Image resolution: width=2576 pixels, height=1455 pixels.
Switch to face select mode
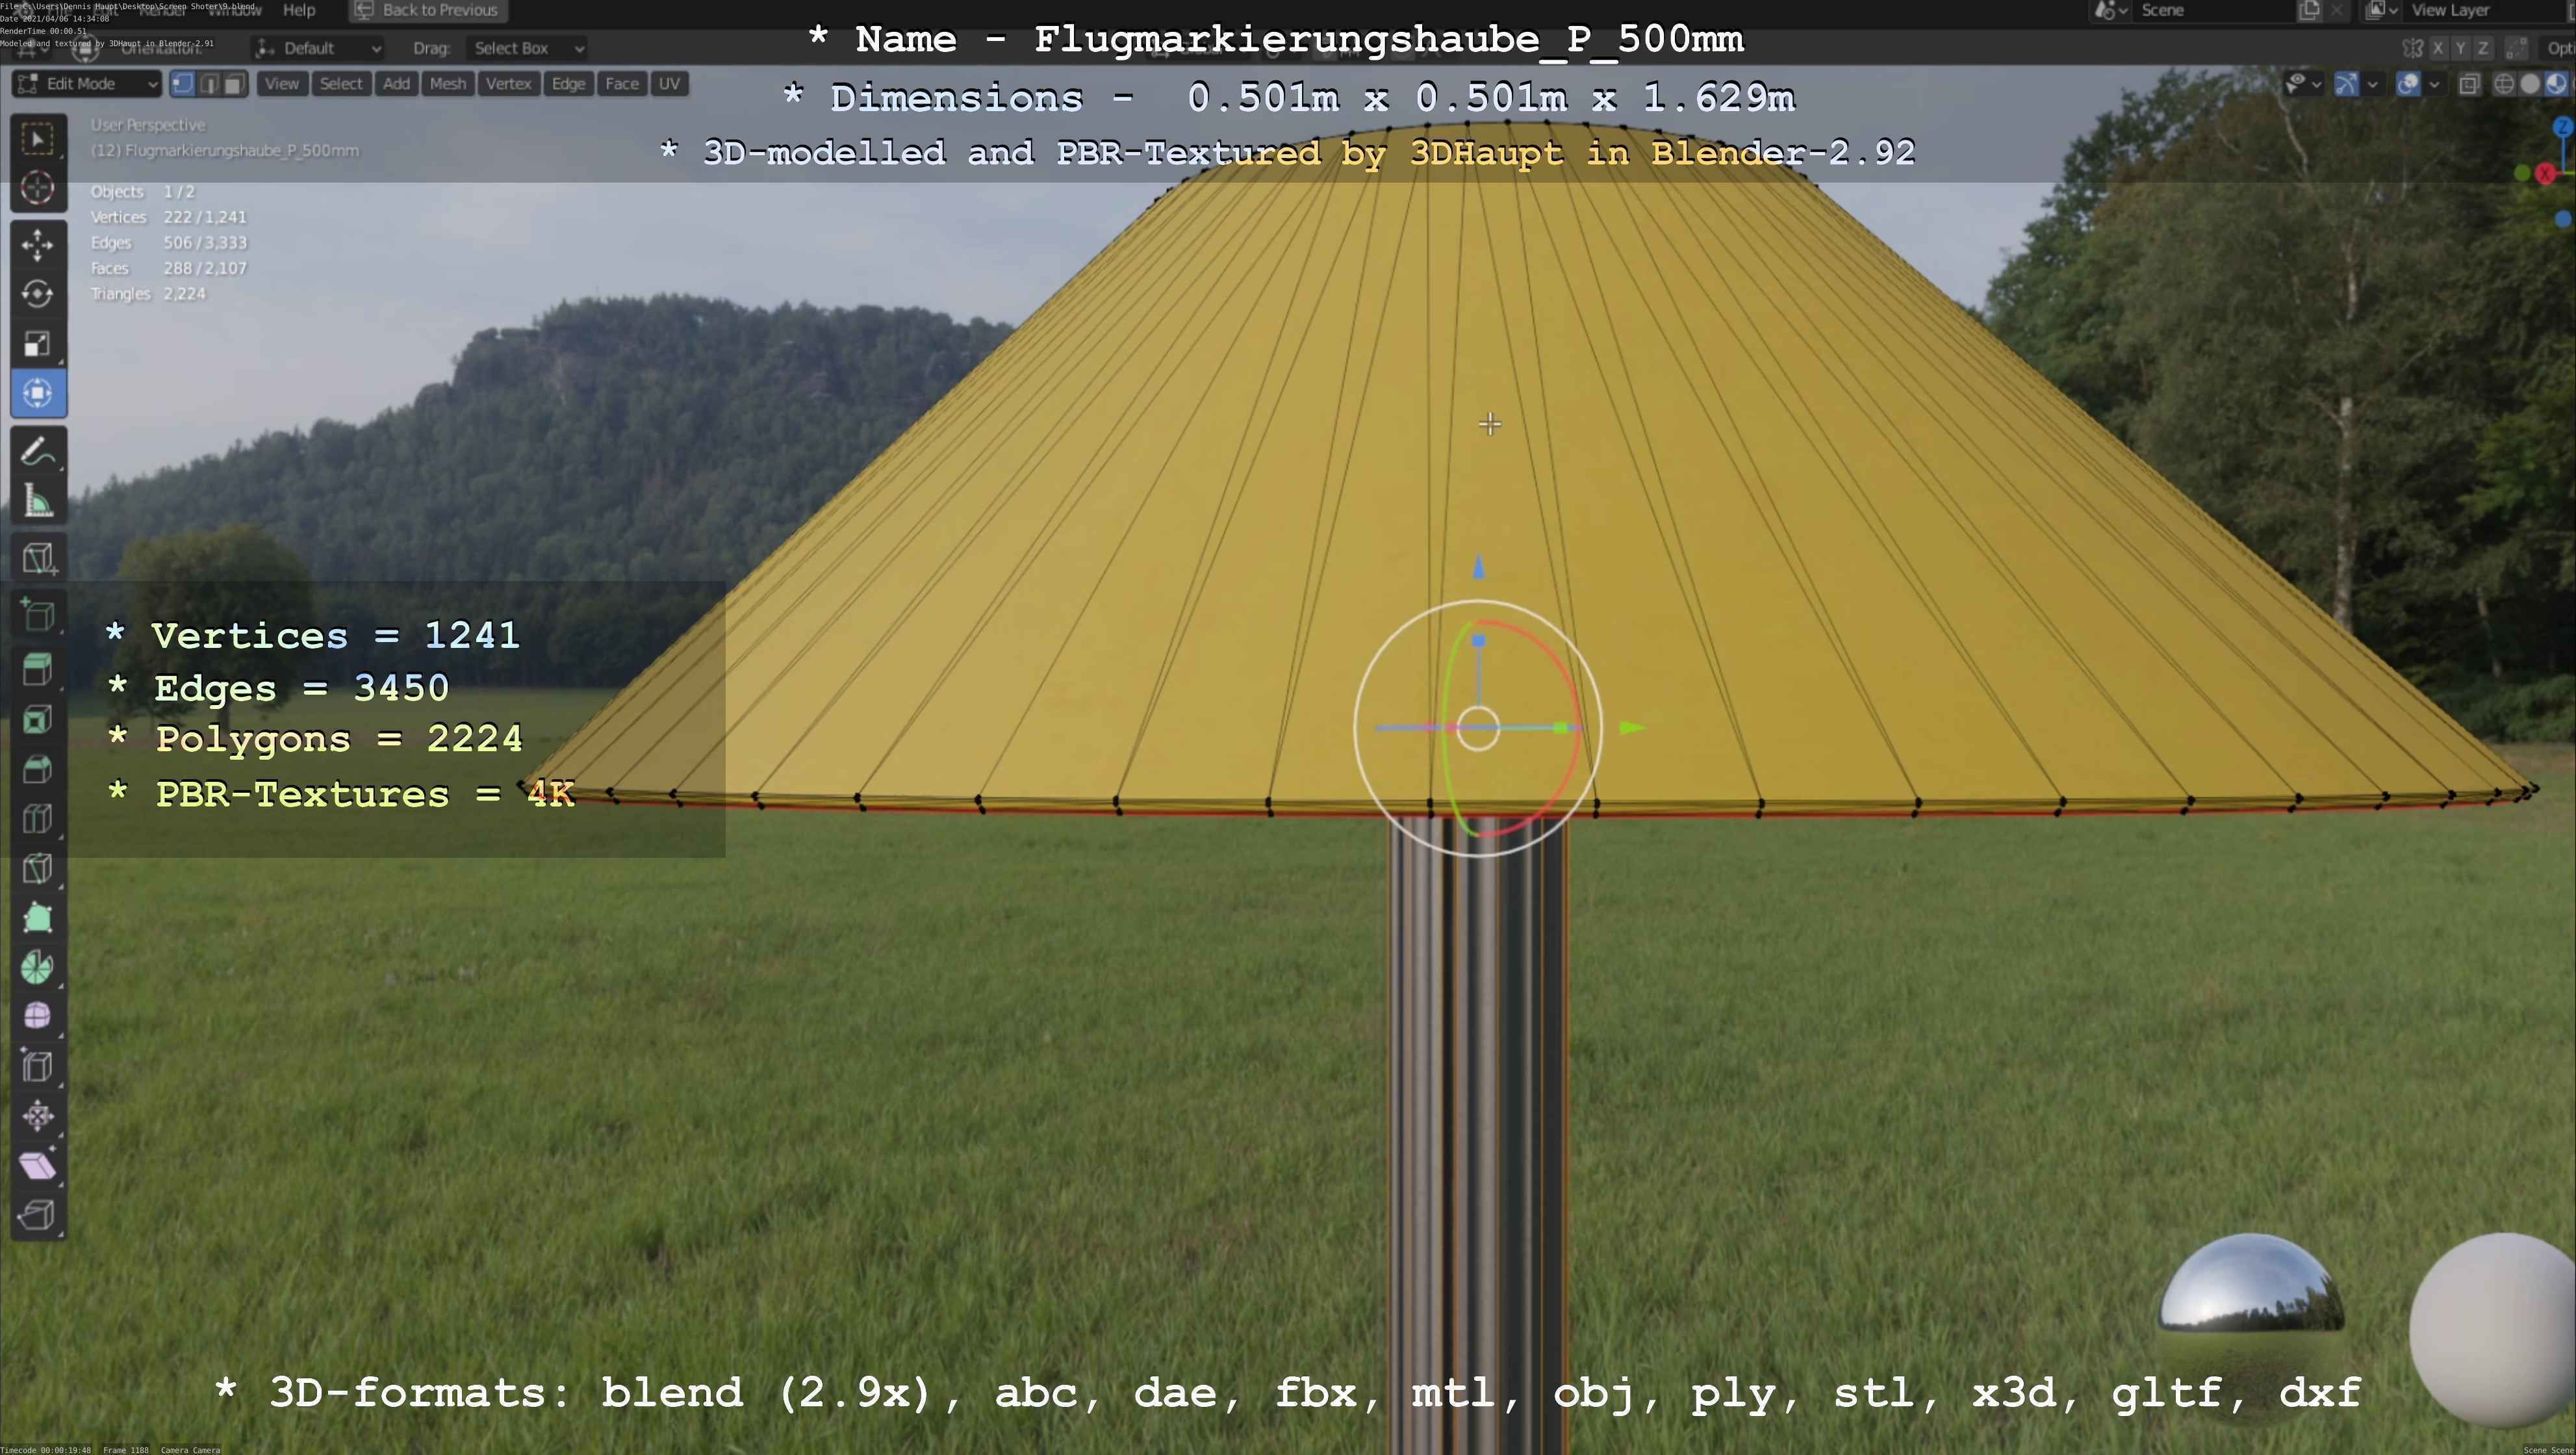tap(234, 84)
